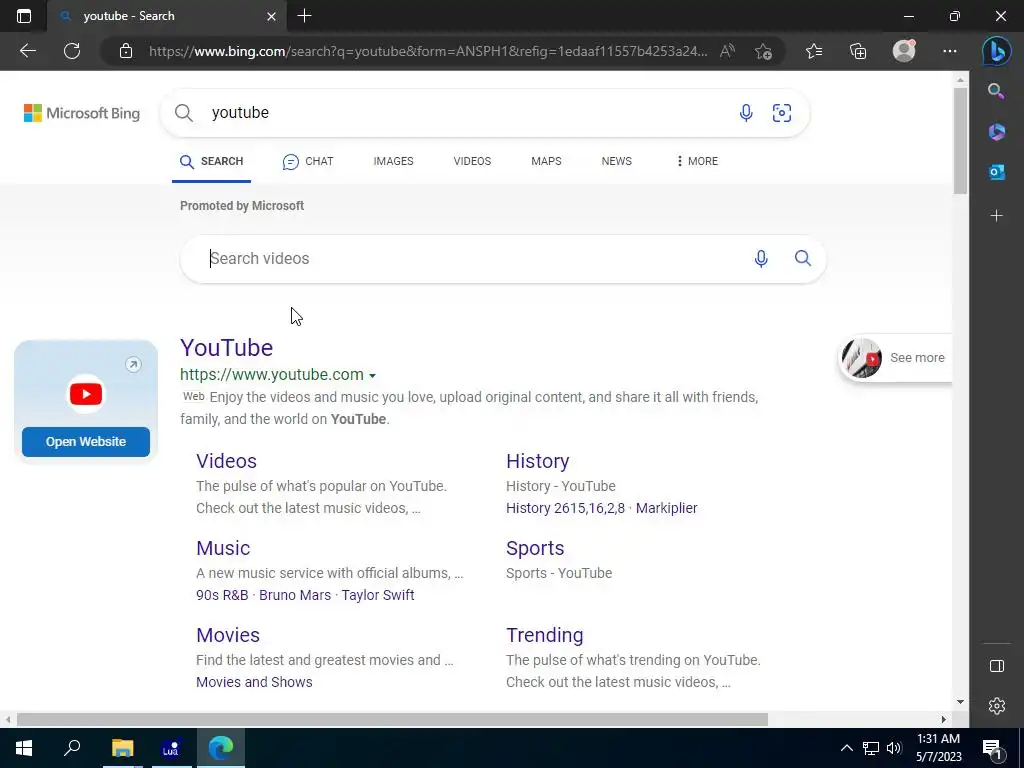Screen dimensions: 1024x768
Task: Switch to the IMAGES tab
Action: (393, 161)
